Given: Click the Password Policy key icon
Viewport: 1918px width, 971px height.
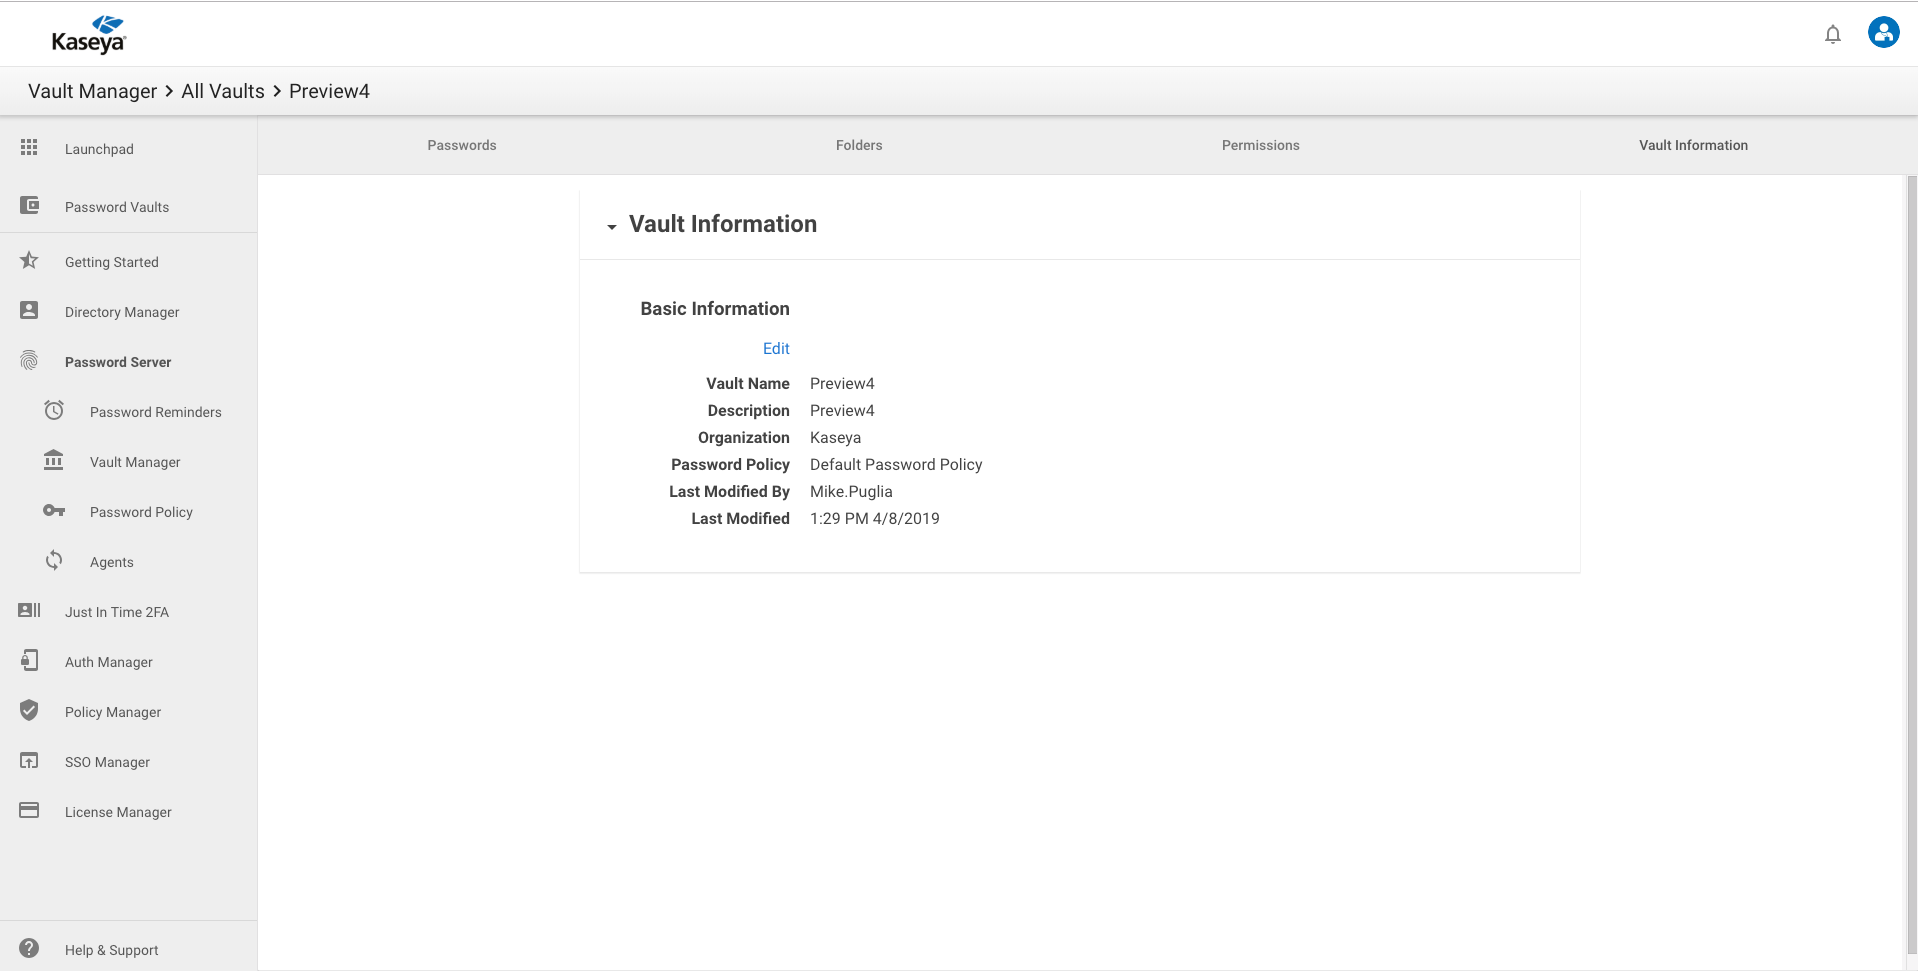Looking at the screenshot, I should pyautogui.click(x=54, y=511).
